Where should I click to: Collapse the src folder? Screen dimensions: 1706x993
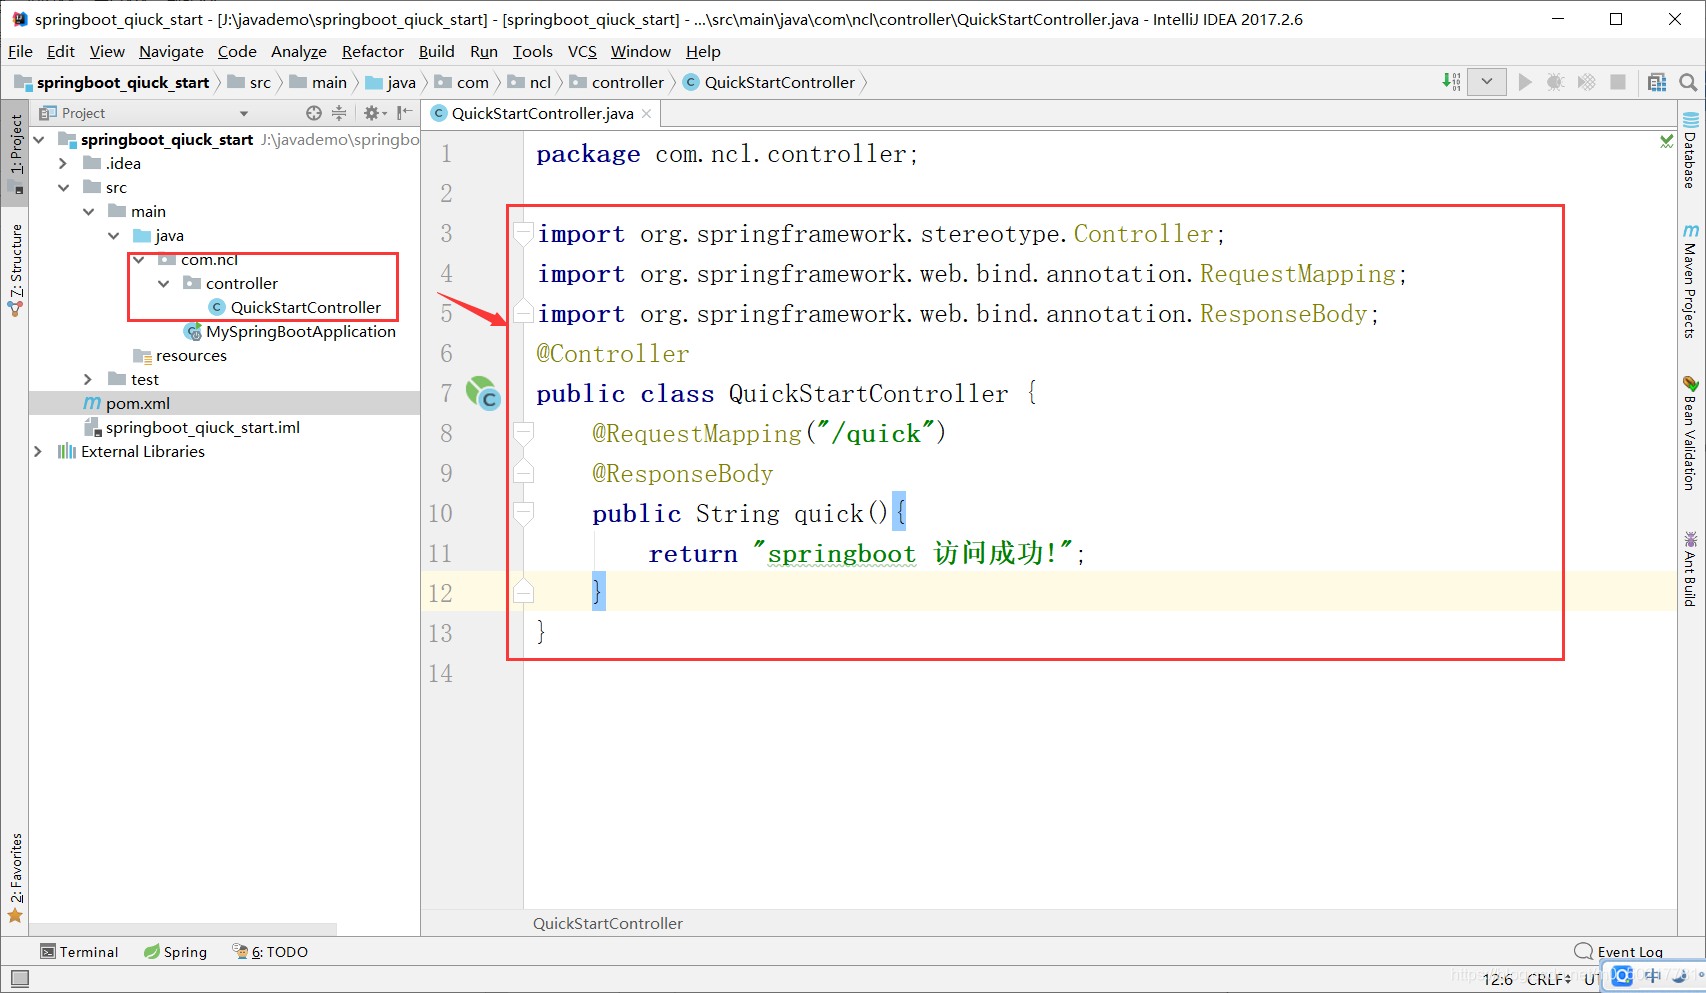pos(64,187)
